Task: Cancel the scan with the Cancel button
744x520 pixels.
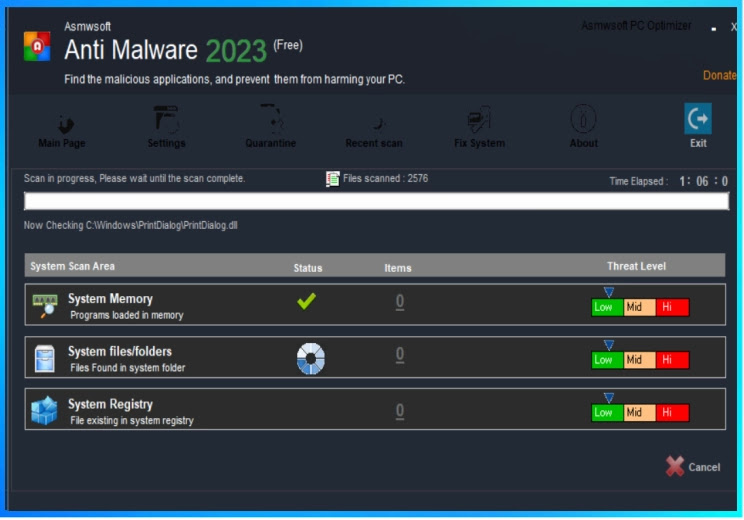Action: 693,467
